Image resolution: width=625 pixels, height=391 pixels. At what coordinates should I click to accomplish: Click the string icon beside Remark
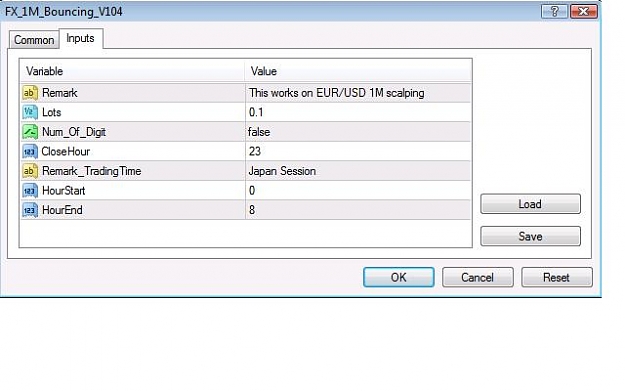point(30,93)
